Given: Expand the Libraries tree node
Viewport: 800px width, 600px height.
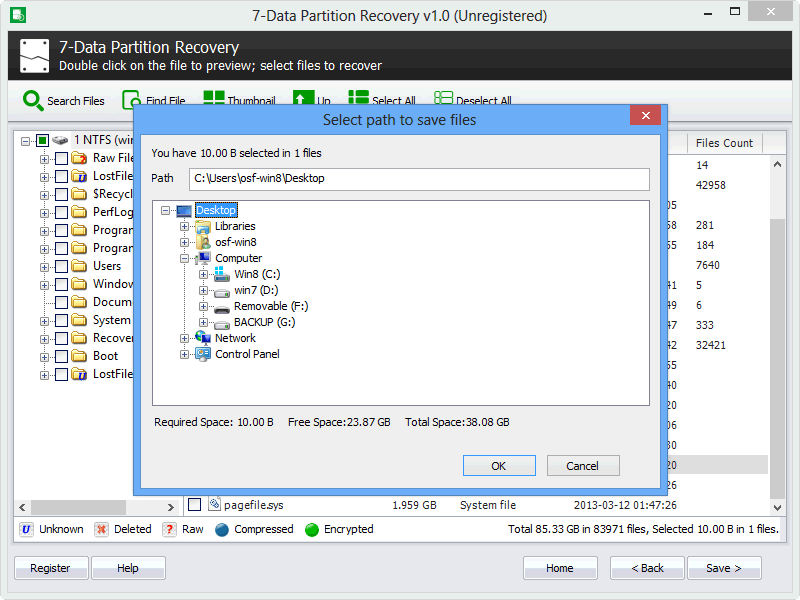Looking at the screenshot, I should 185,226.
